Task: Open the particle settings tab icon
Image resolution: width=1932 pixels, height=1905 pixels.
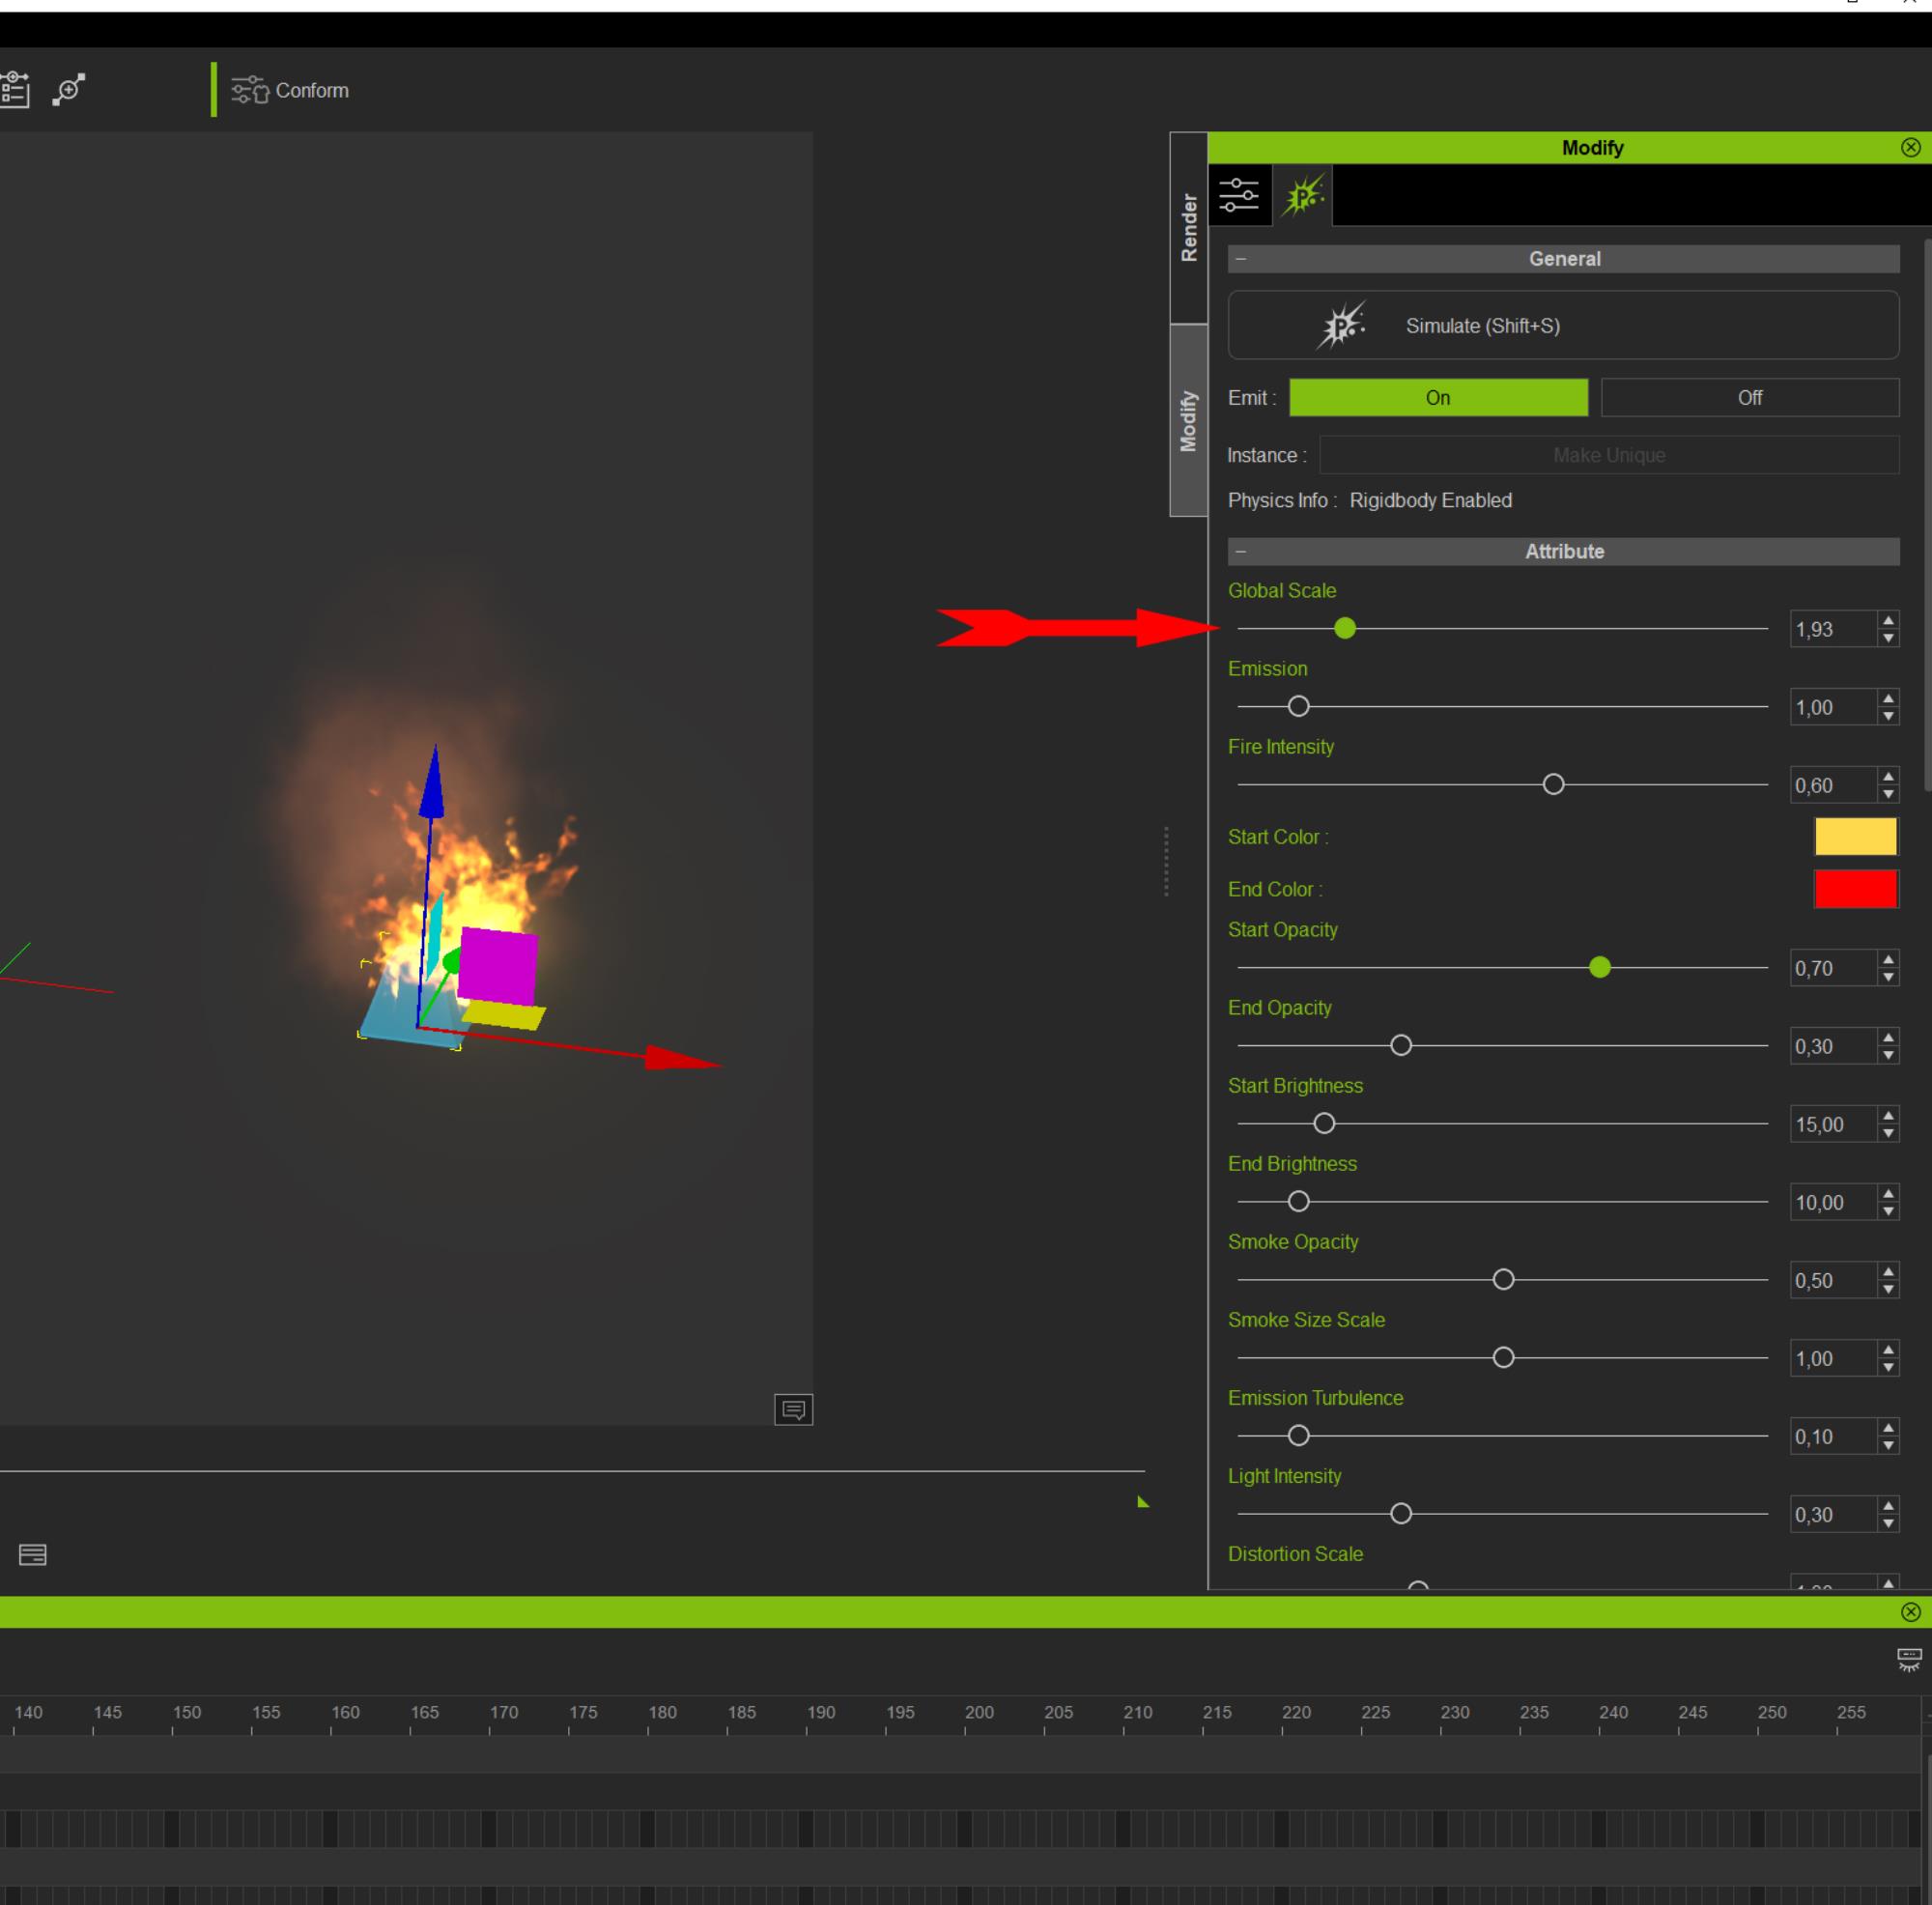Action: (x=1303, y=194)
